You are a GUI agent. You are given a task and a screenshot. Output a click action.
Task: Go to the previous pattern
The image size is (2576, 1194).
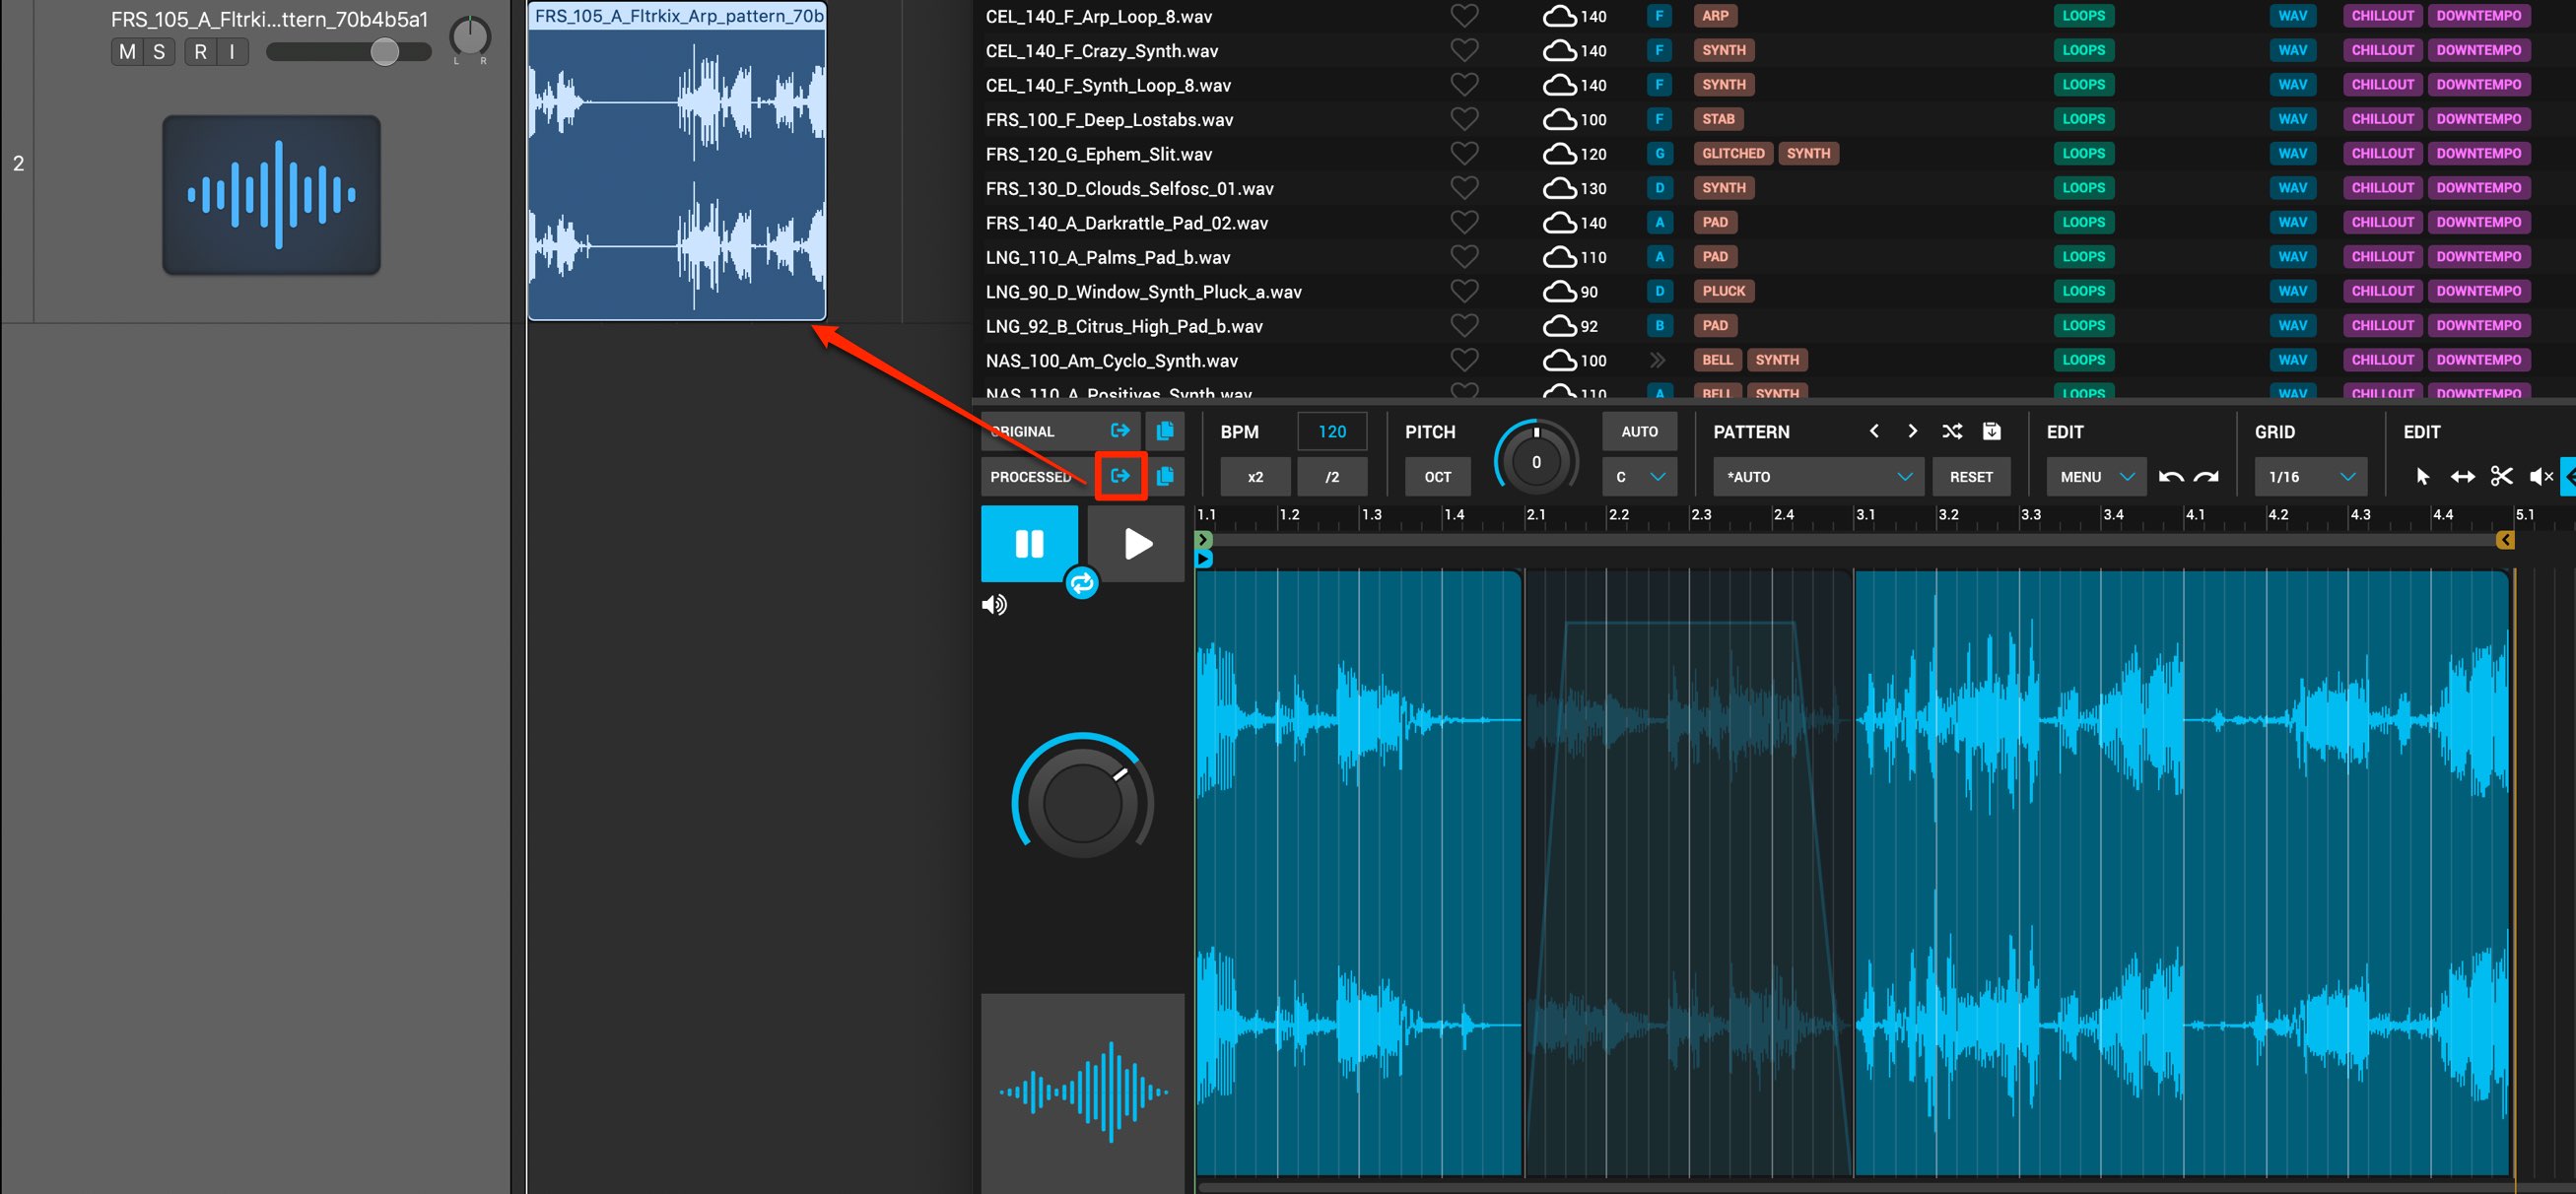pyautogui.click(x=1874, y=431)
